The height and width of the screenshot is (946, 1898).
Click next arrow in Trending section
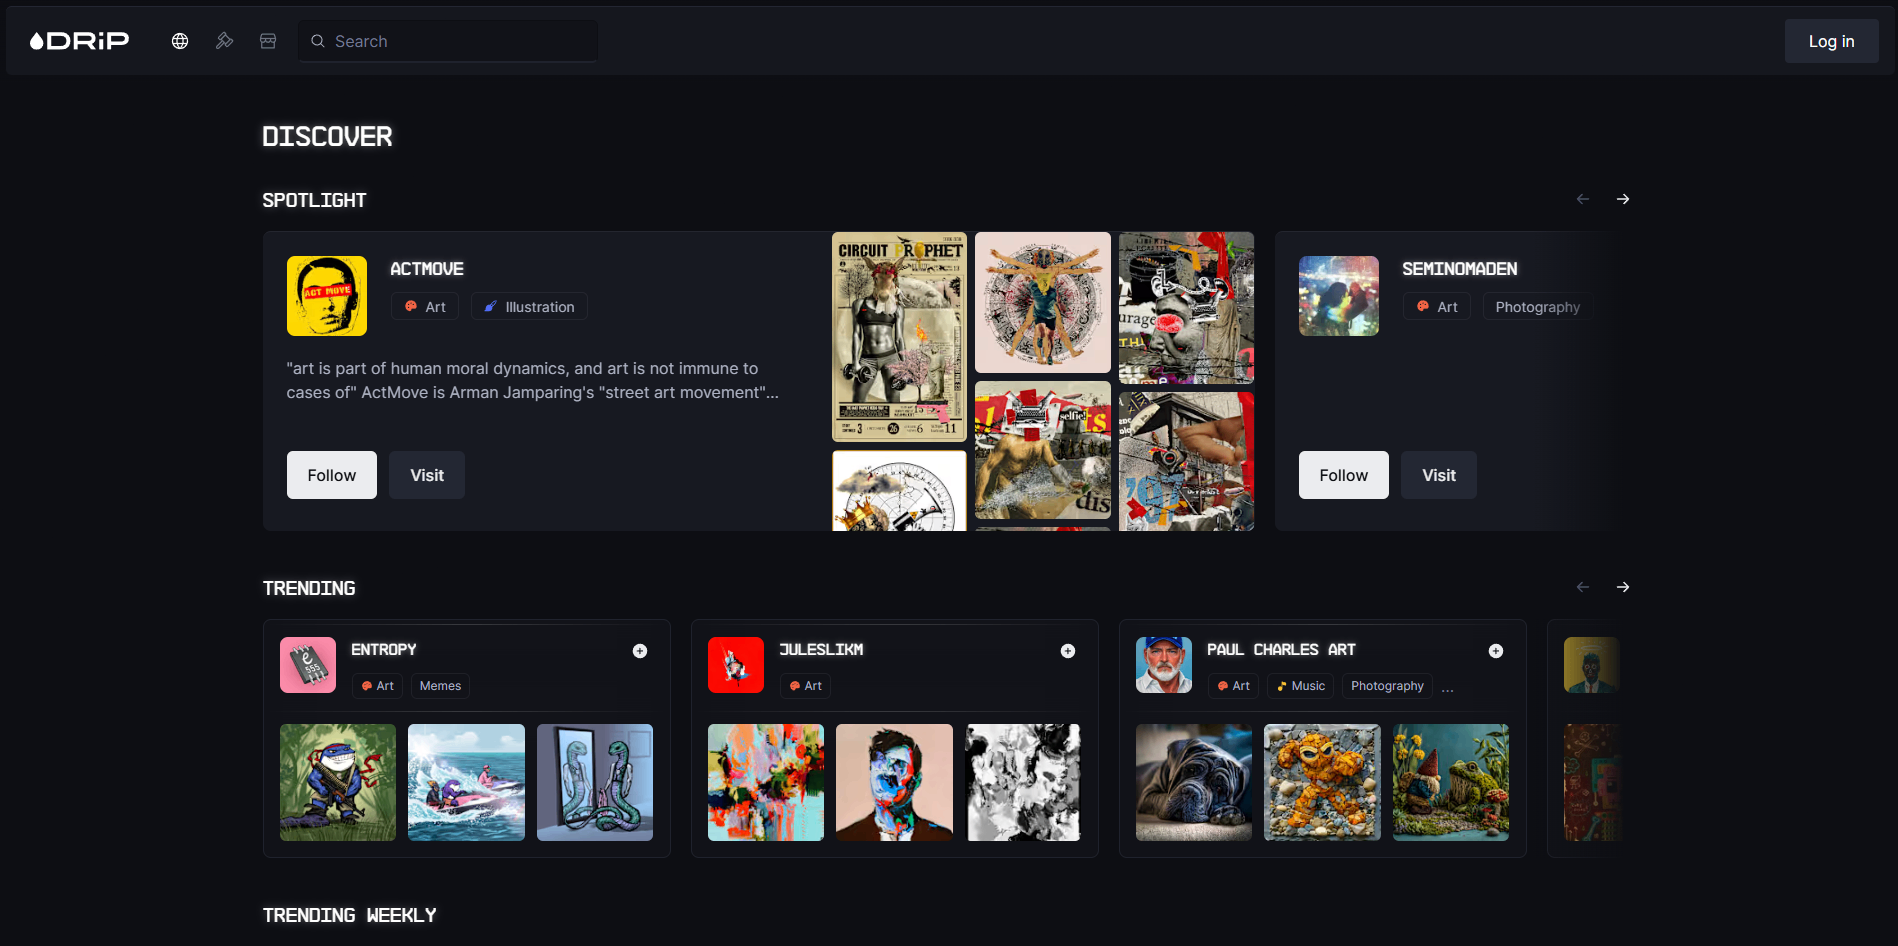coord(1623,587)
